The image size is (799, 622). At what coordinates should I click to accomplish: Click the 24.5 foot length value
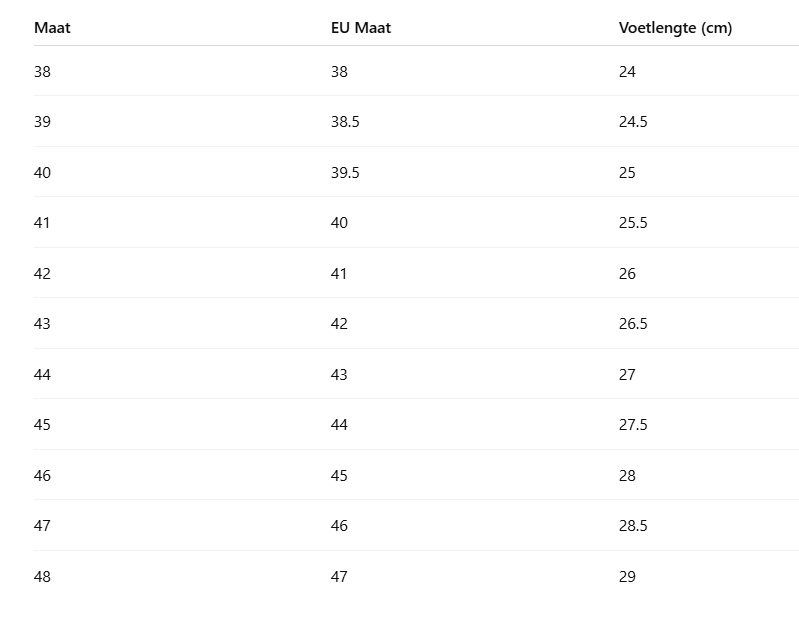(x=633, y=122)
